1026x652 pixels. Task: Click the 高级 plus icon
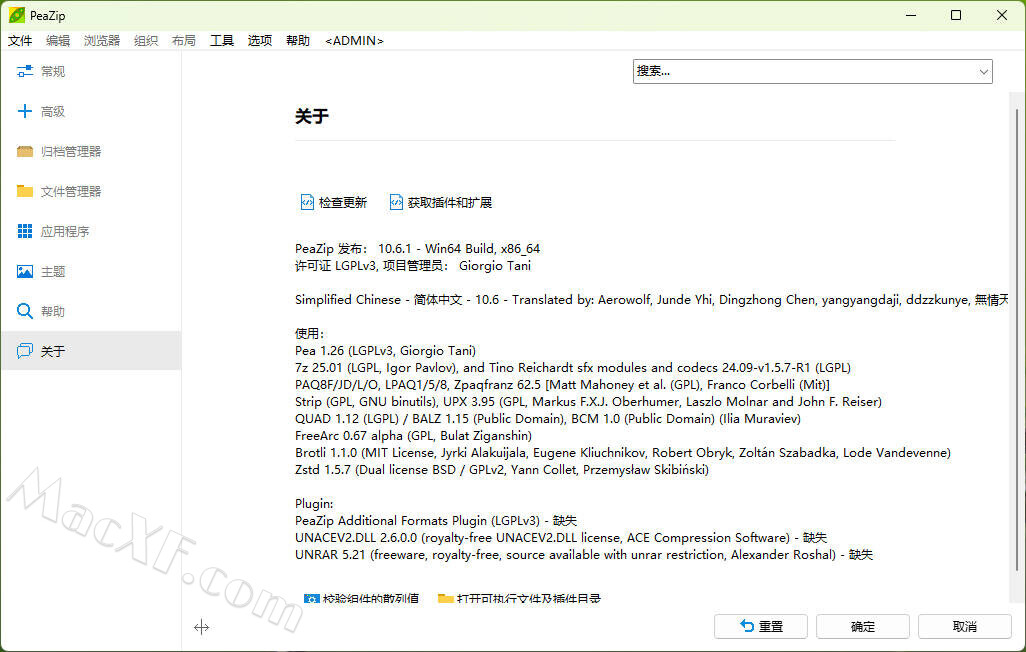tap(25, 111)
